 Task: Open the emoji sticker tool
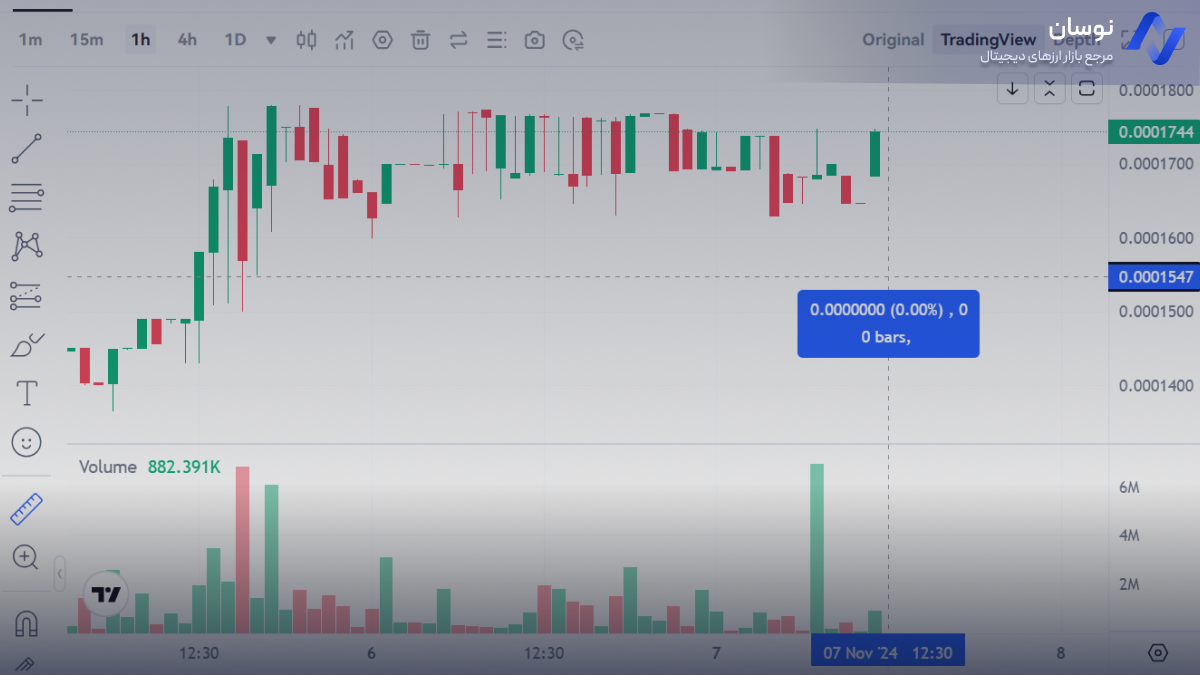[27, 441]
